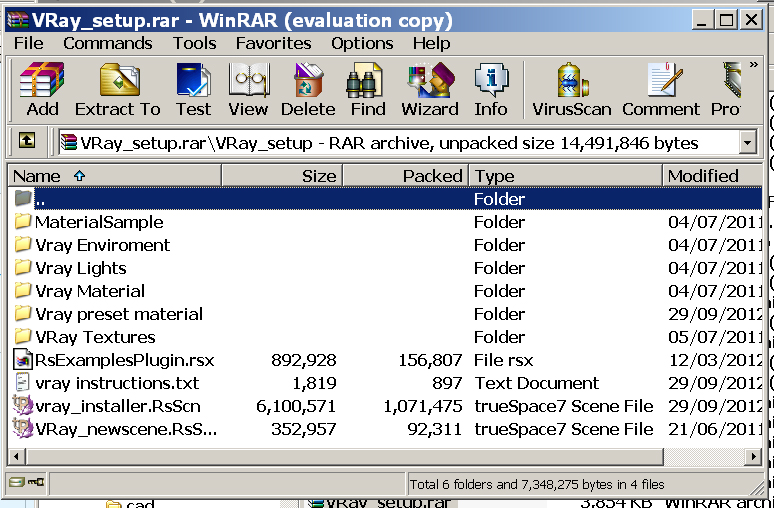Sort by the Modified column header
The image size is (774, 508).
(x=712, y=176)
